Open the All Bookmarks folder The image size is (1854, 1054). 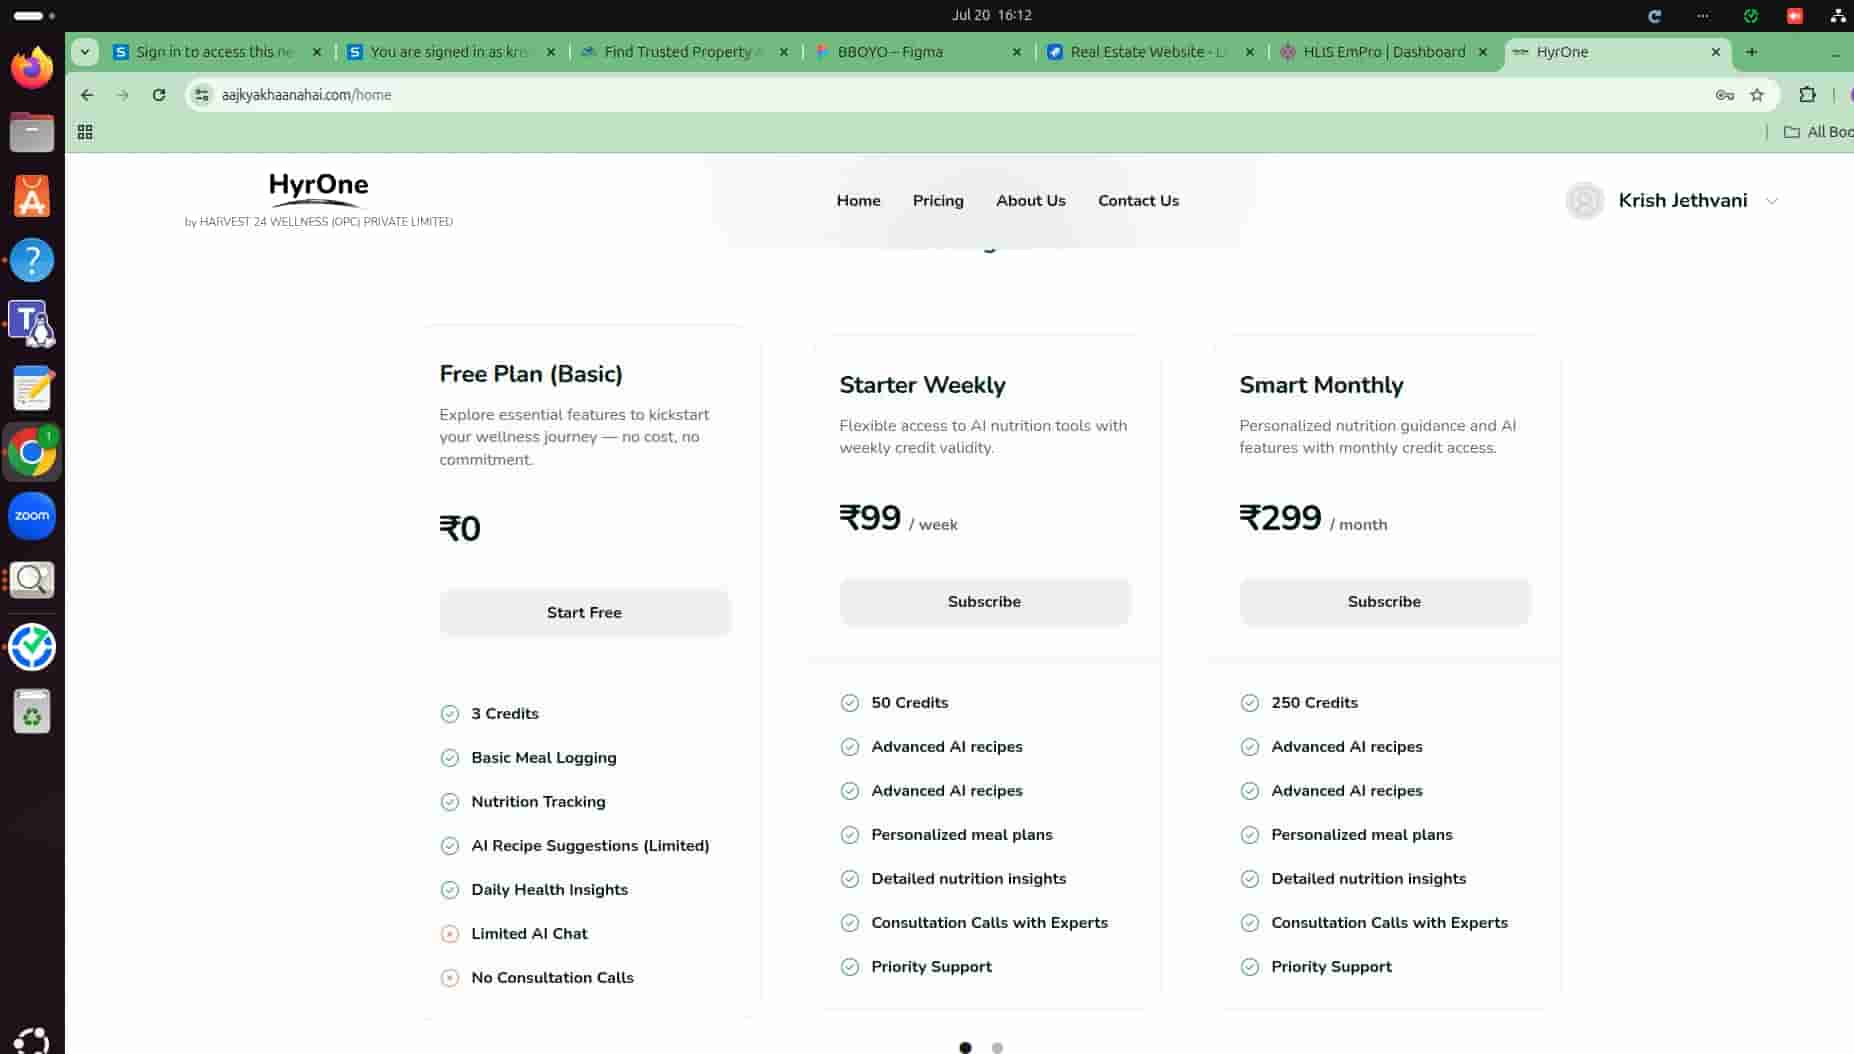coord(1819,132)
